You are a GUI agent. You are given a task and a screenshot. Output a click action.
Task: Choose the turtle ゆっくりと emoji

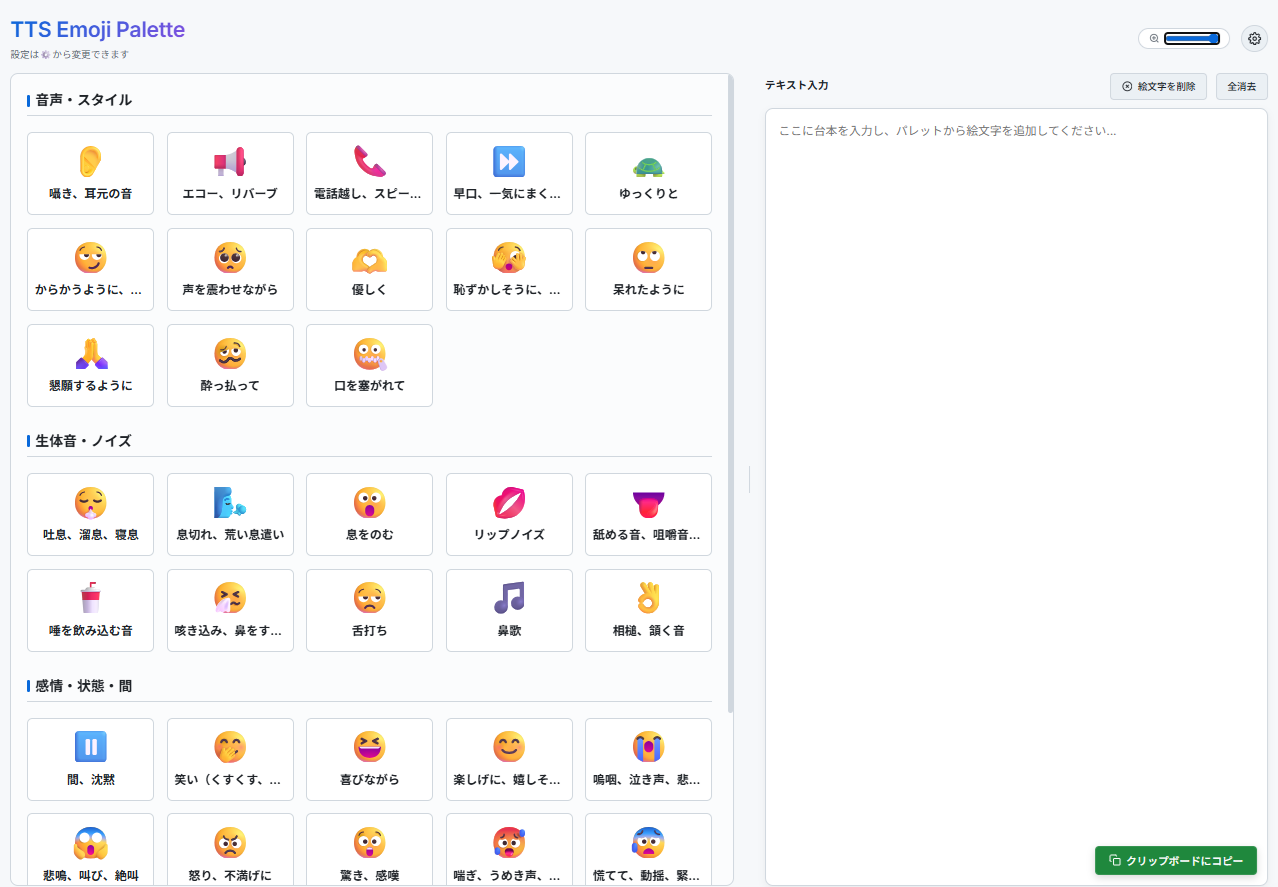click(x=648, y=173)
